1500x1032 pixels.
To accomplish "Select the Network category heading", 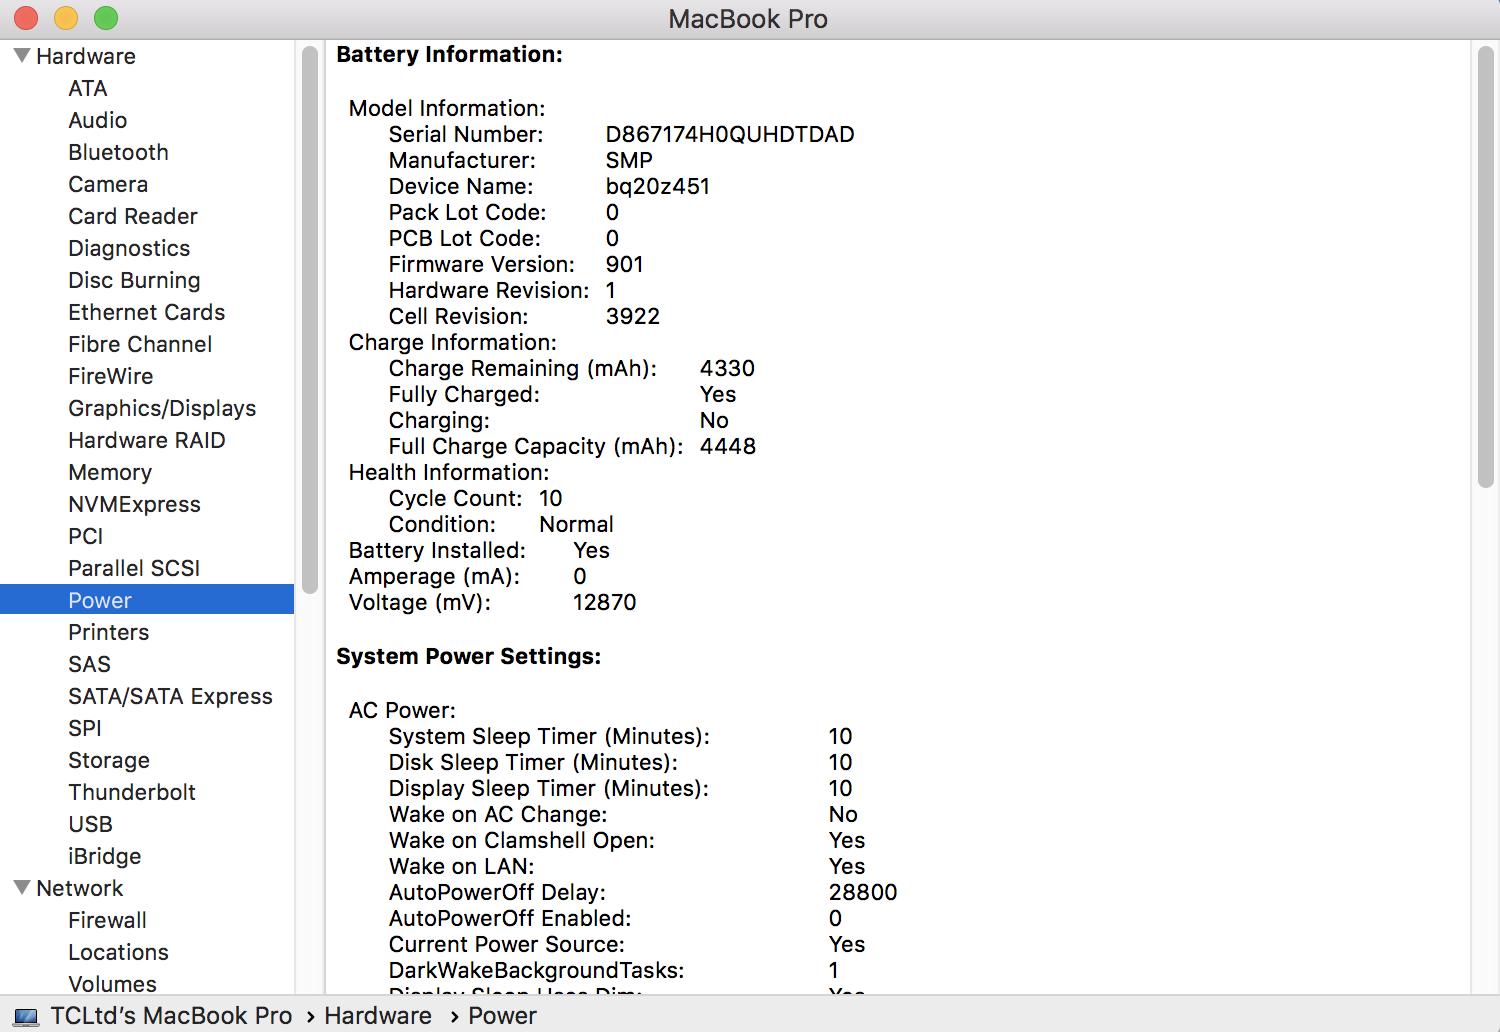I will click(x=80, y=888).
